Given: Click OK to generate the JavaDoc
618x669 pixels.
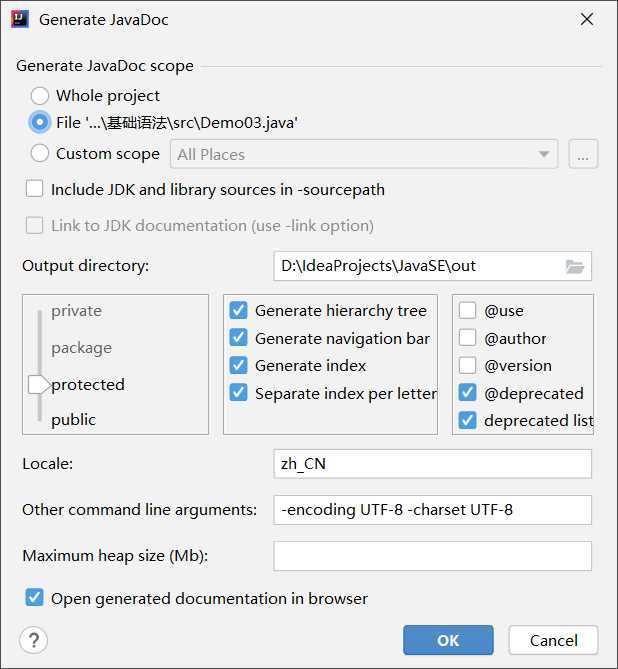Looking at the screenshot, I should click(448, 640).
